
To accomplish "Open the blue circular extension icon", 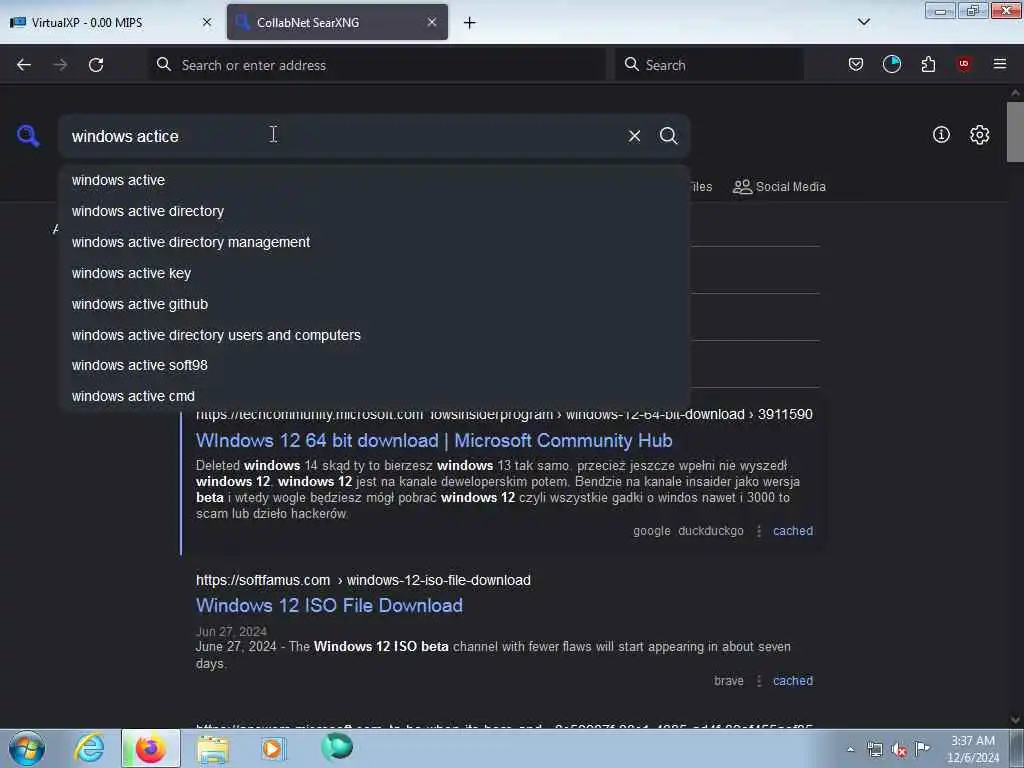I will click(x=891, y=64).
